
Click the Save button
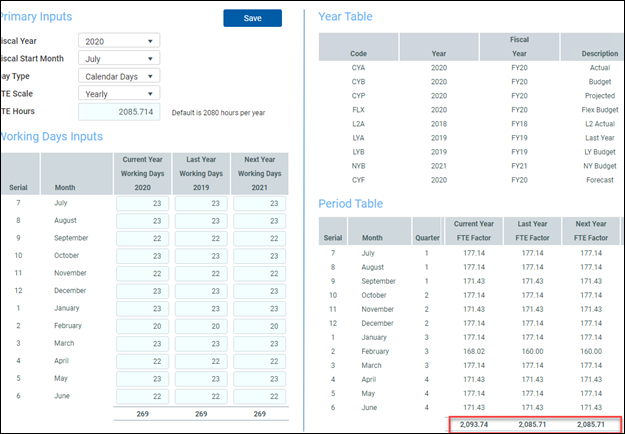(x=252, y=18)
